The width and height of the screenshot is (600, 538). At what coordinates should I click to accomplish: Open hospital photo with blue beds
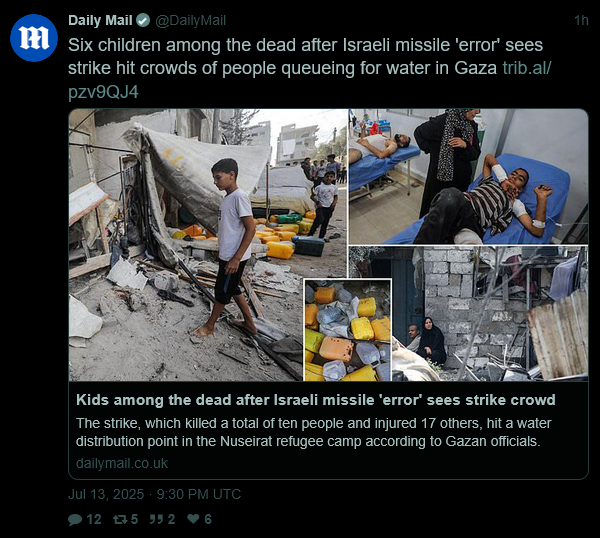pyautogui.click(x=468, y=177)
